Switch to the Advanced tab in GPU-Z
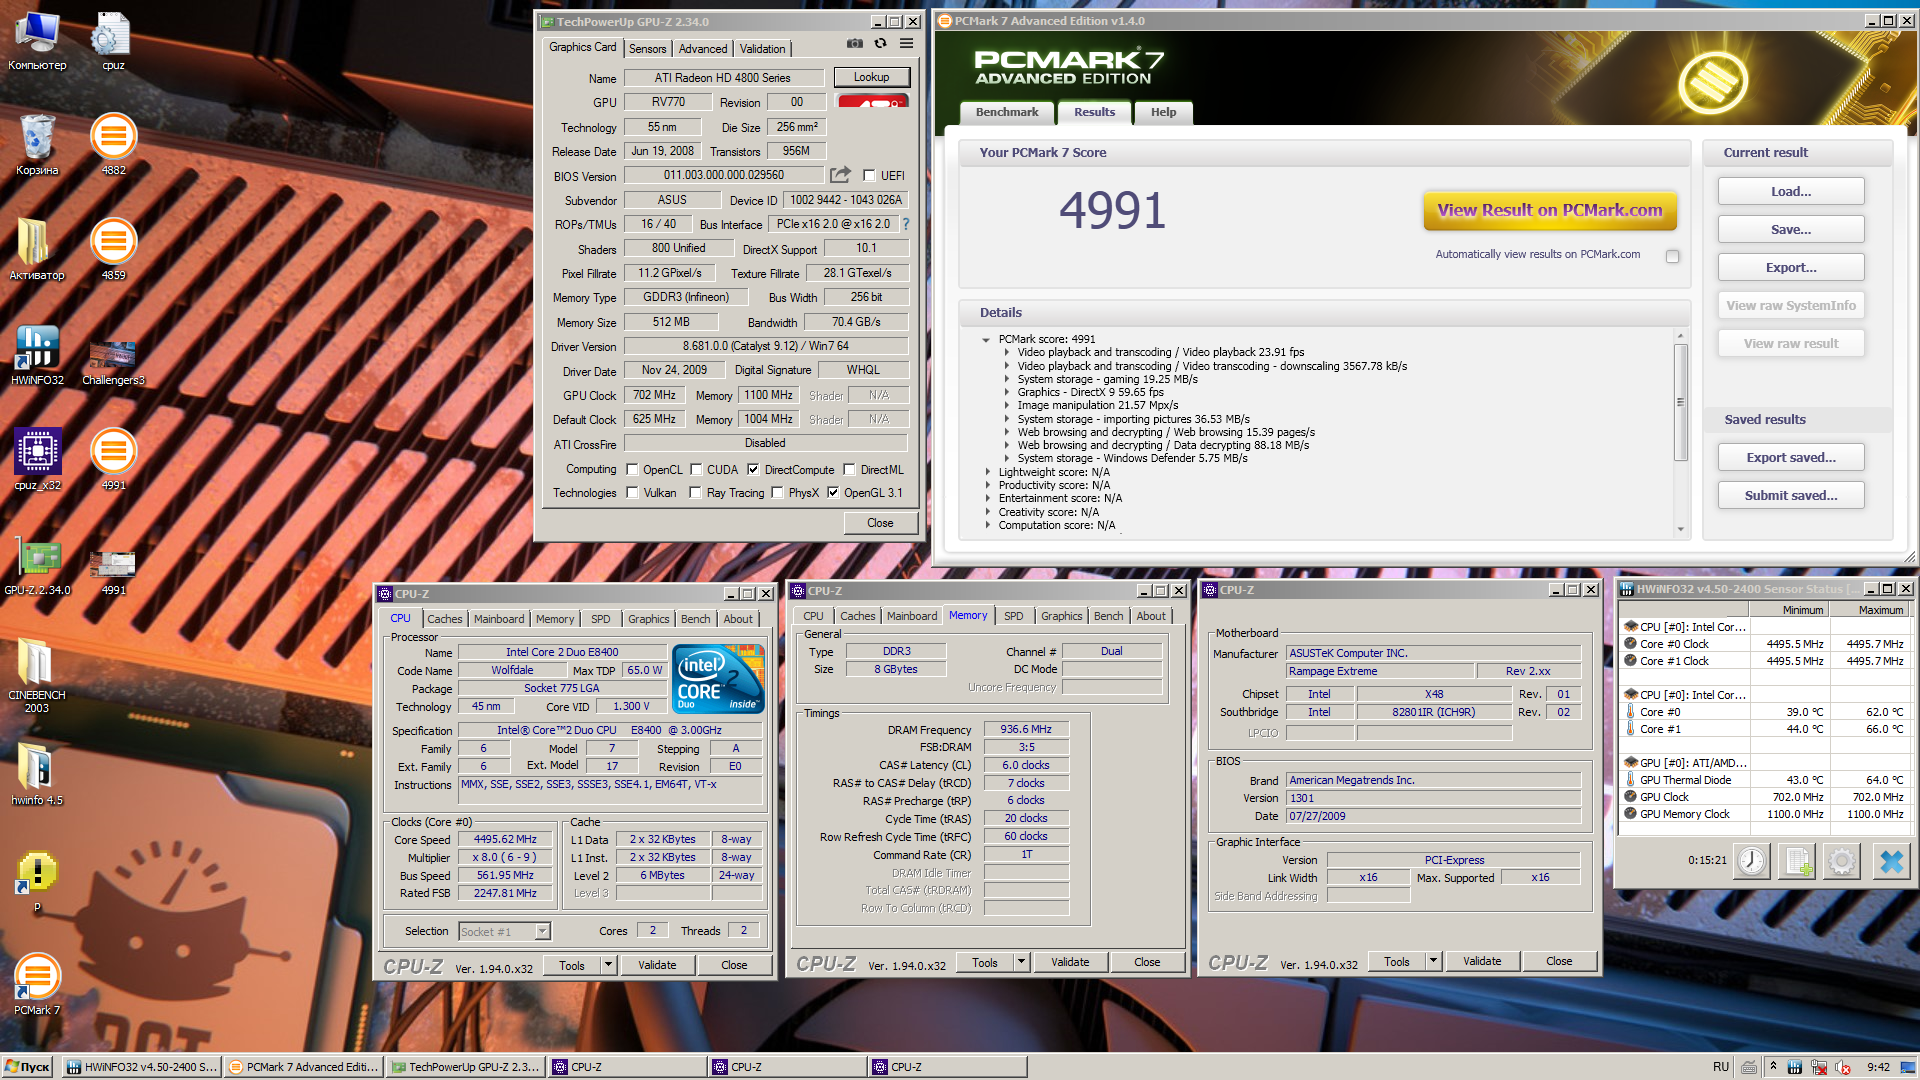The width and height of the screenshot is (1920, 1080). [703, 49]
